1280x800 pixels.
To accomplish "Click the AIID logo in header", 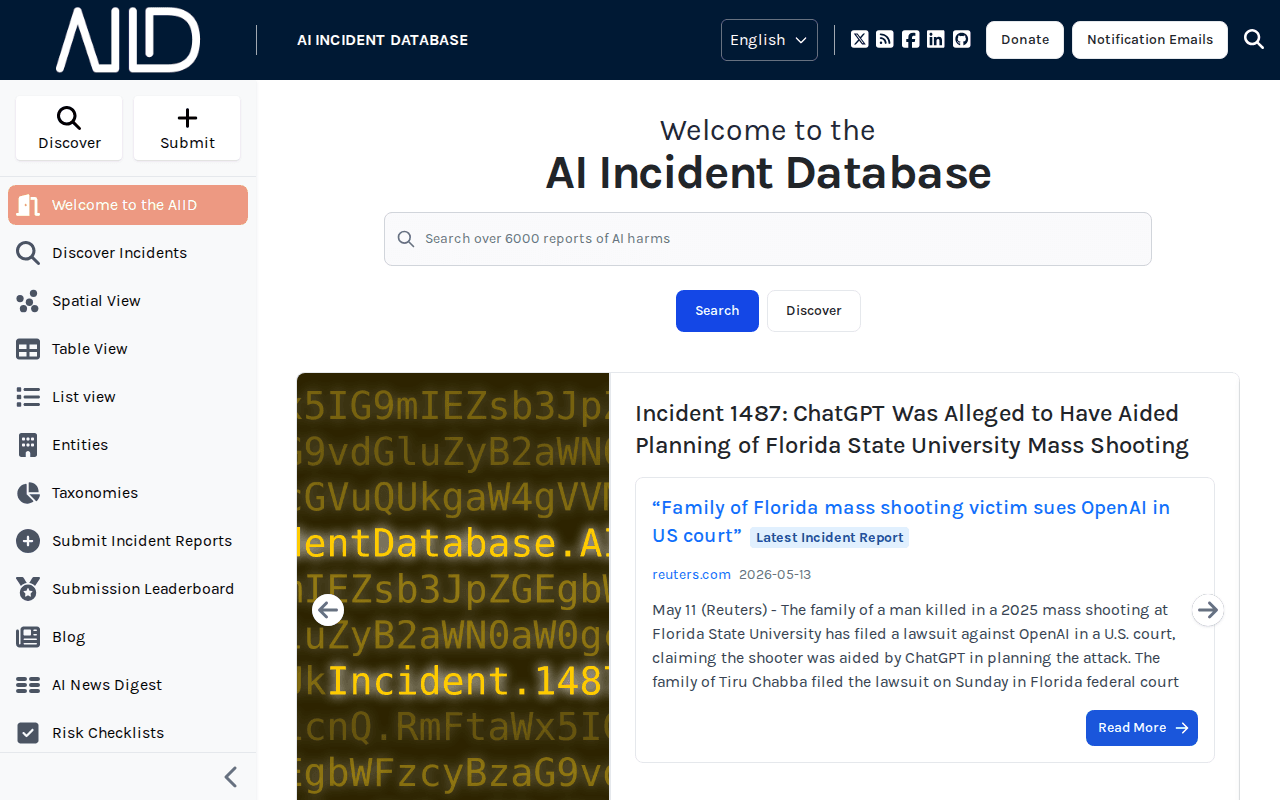I will [128, 40].
